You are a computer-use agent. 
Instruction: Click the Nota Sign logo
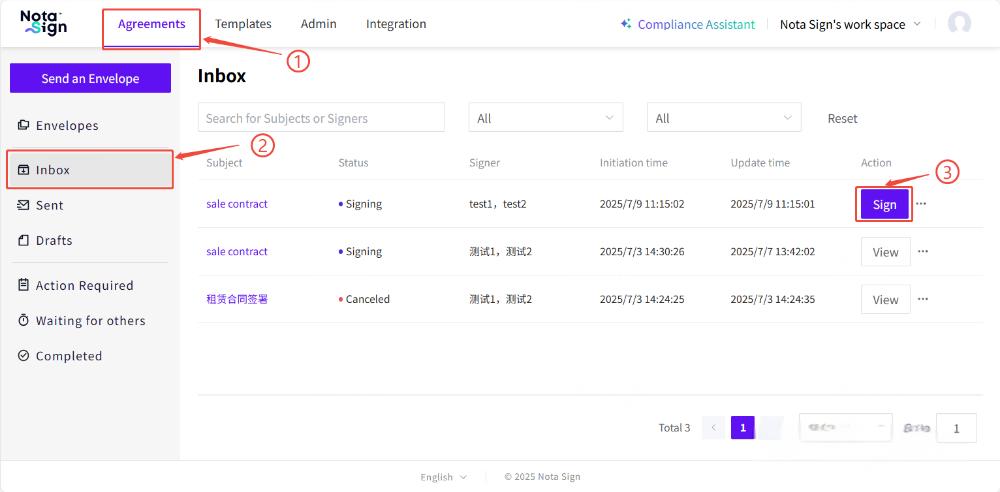tap(44, 23)
